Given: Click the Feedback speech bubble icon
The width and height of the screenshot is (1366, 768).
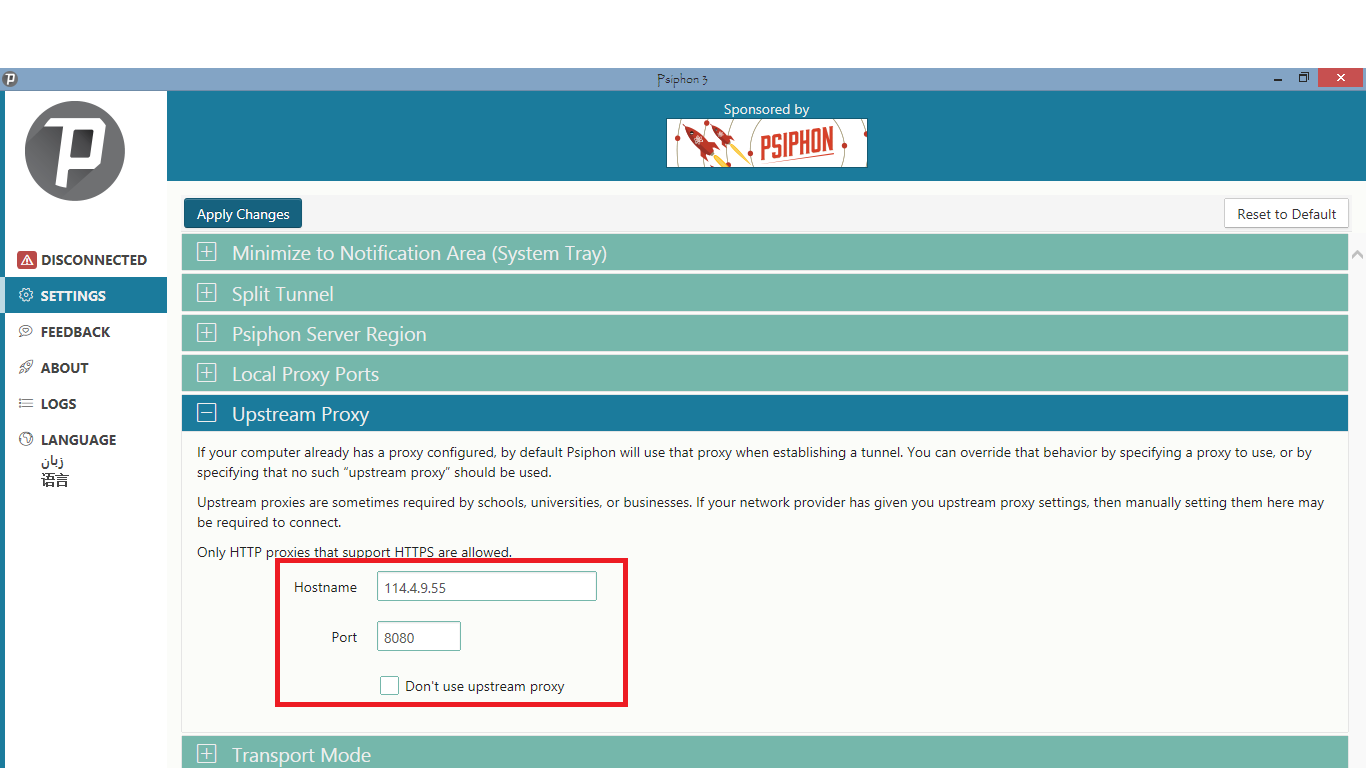Looking at the screenshot, I should (27, 332).
